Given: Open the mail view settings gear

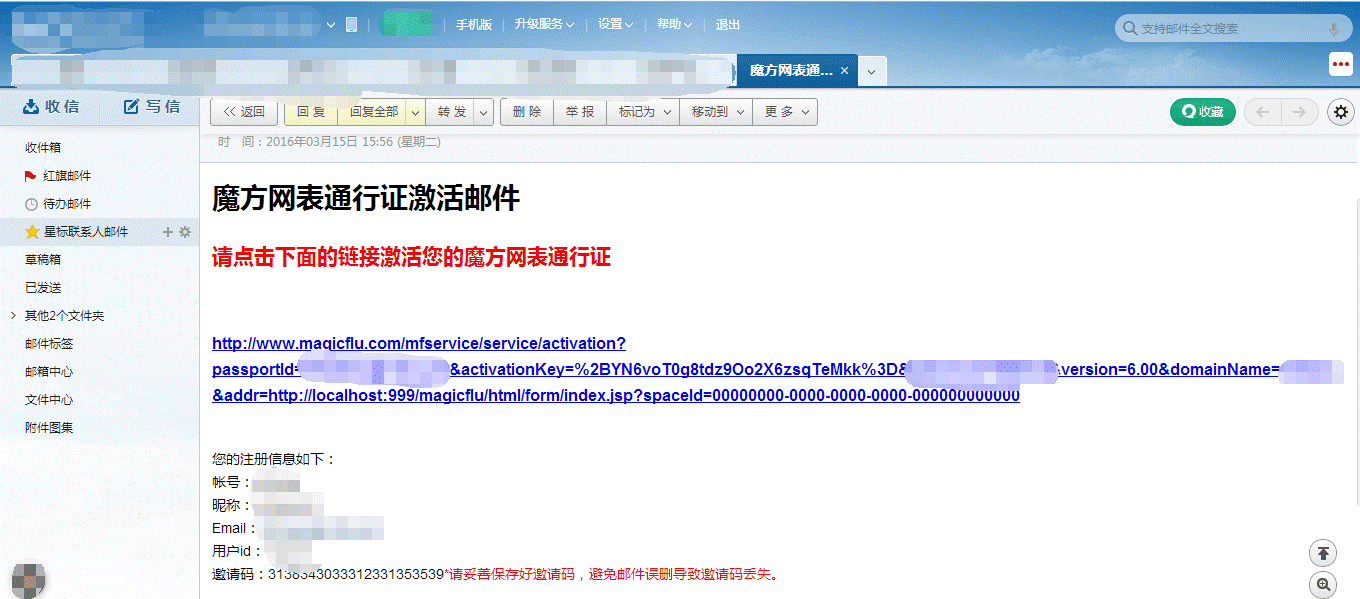Looking at the screenshot, I should pyautogui.click(x=1341, y=112).
